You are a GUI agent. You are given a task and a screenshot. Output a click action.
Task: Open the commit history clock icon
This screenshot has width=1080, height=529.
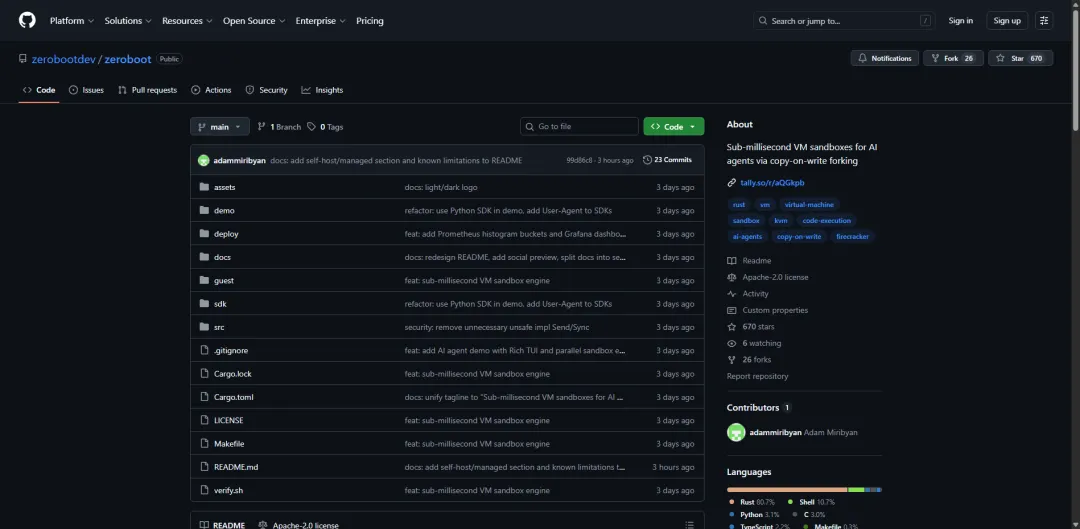pyautogui.click(x=647, y=160)
